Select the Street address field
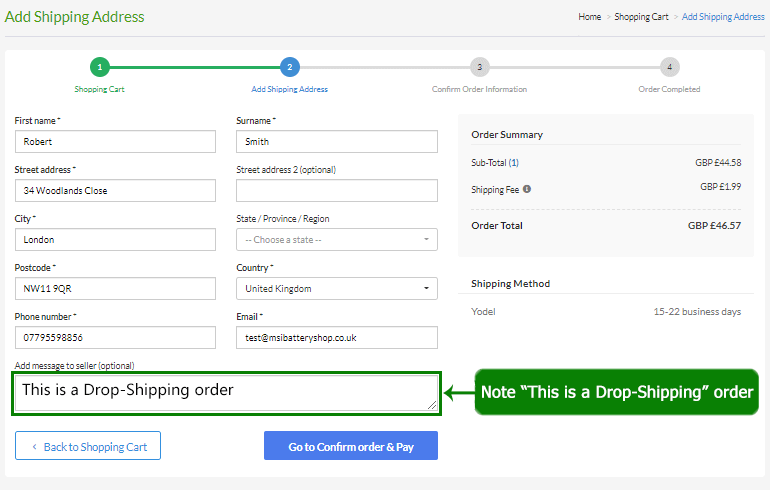Image resolution: width=770 pixels, height=490 pixels. 115,191
